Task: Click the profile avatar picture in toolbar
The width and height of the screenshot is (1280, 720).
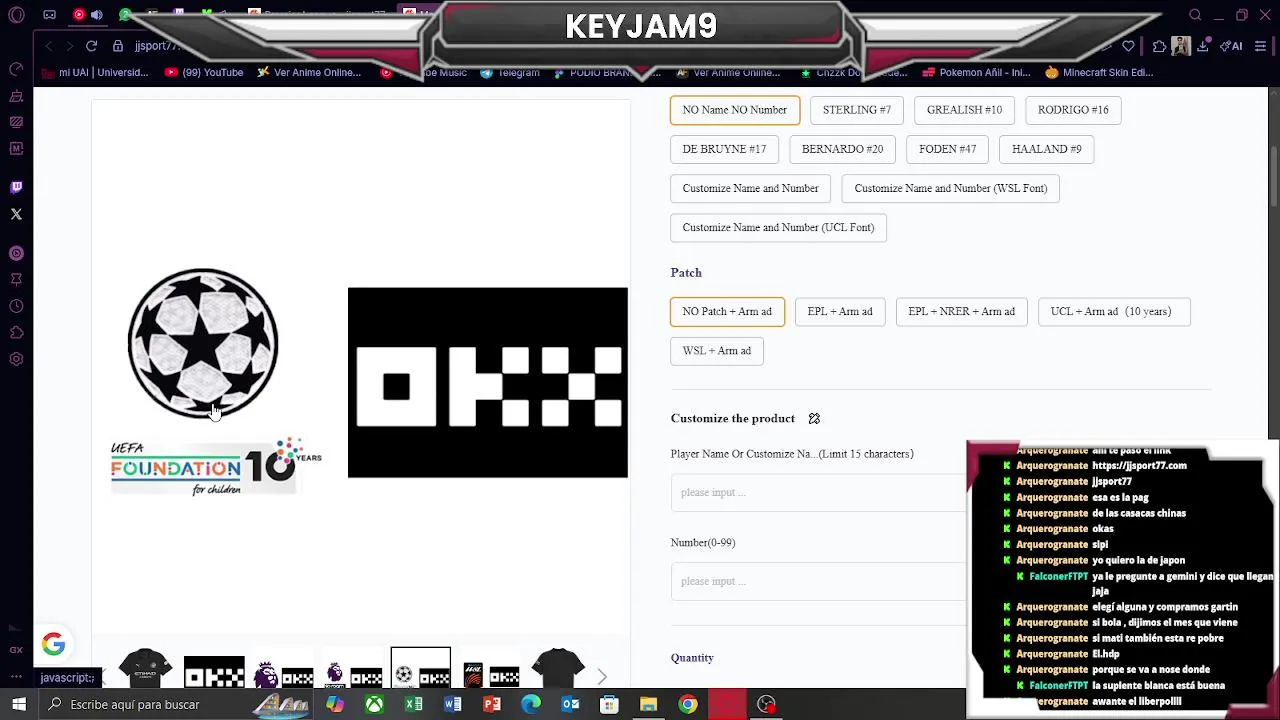Action: [1181, 46]
